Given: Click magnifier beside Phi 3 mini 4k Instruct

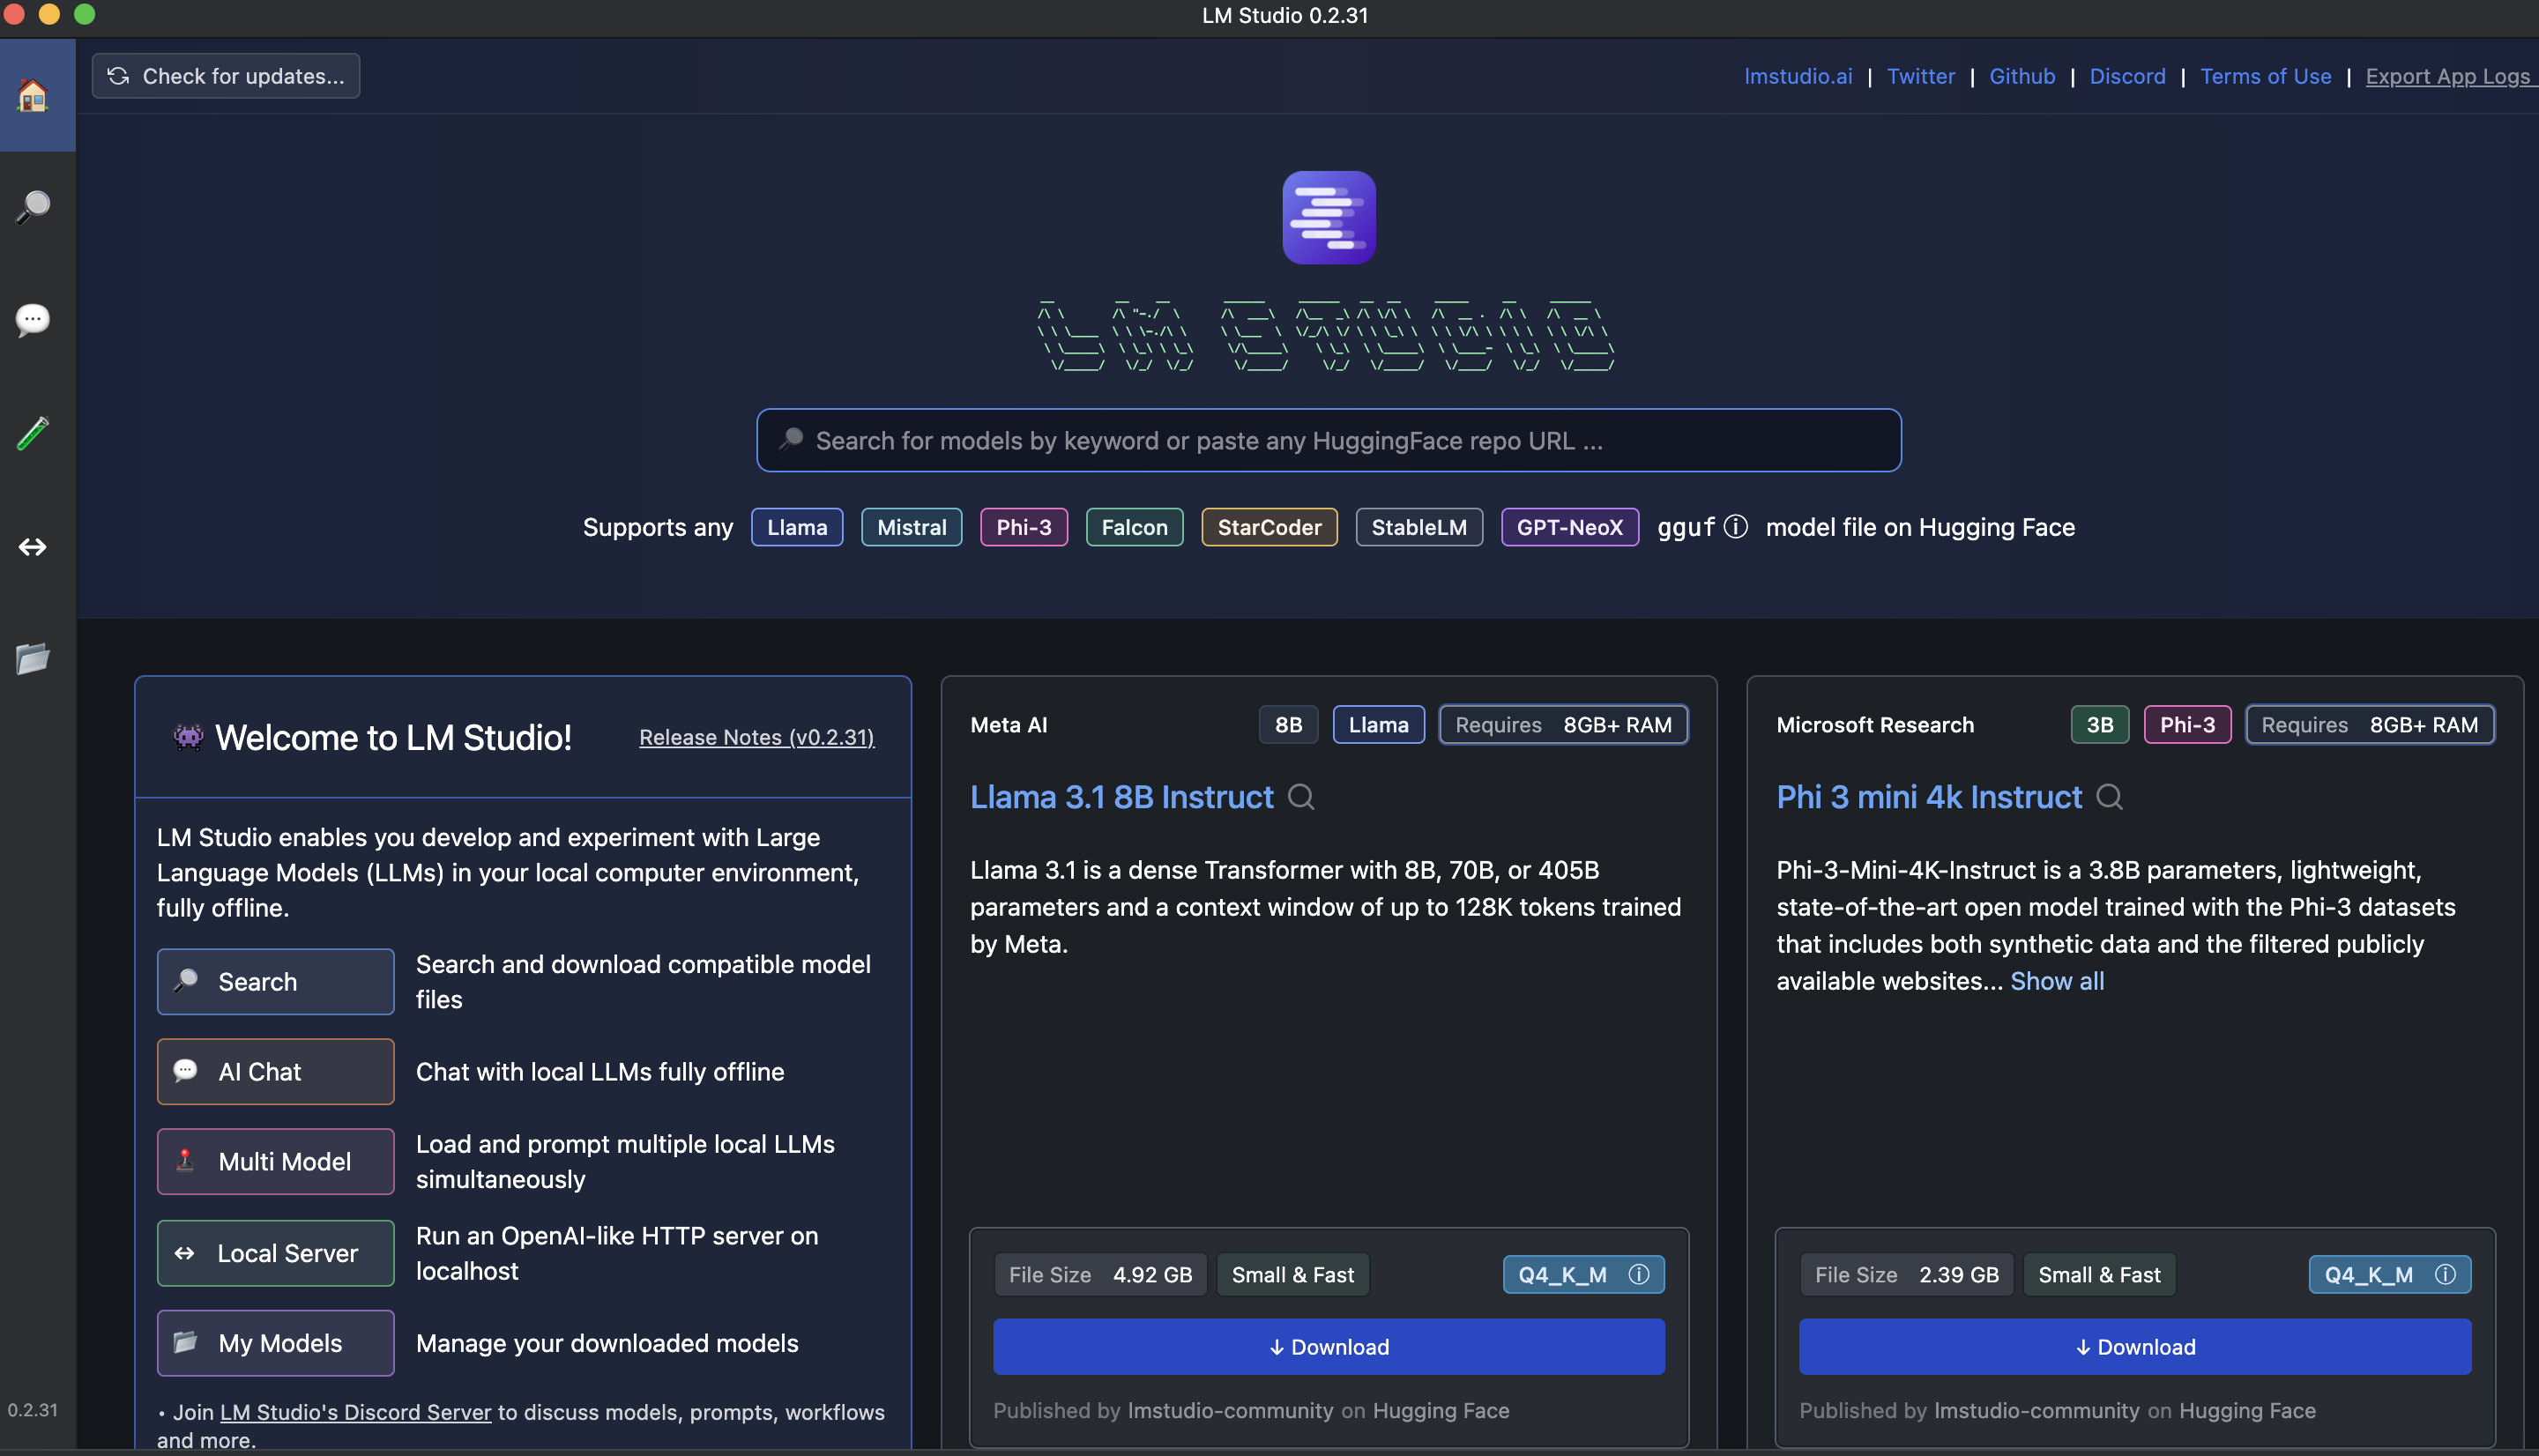Looking at the screenshot, I should pyautogui.click(x=2109, y=797).
